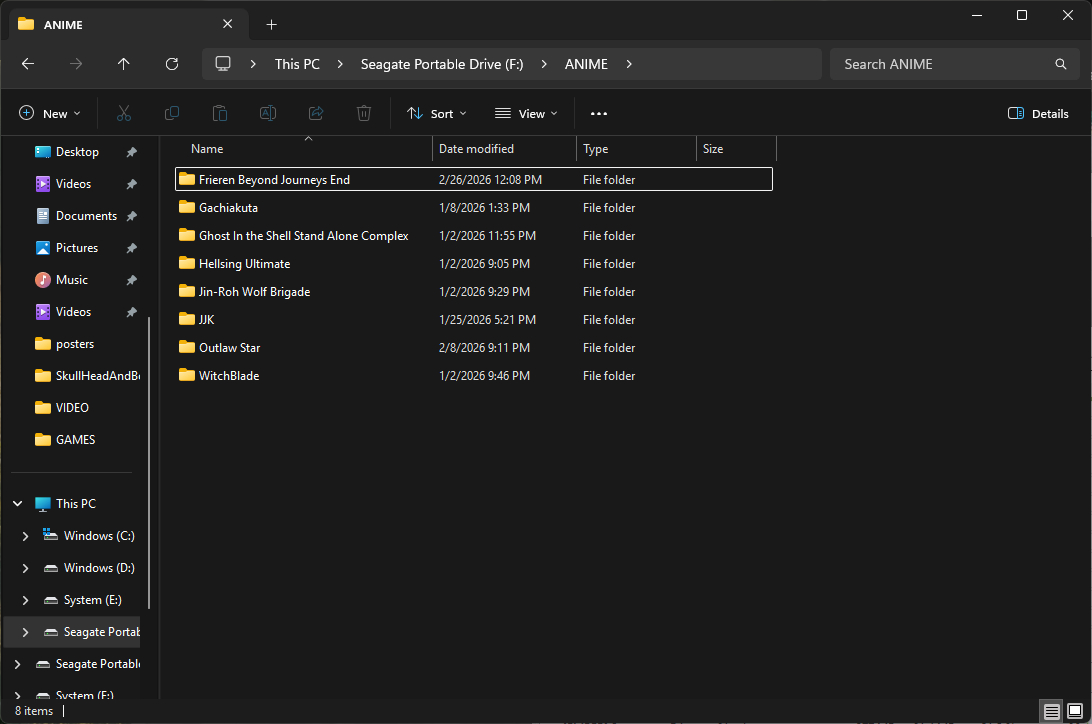The width and height of the screenshot is (1092, 724).
Task: Switch to details list view in status bar
Action: (1051, 711)
